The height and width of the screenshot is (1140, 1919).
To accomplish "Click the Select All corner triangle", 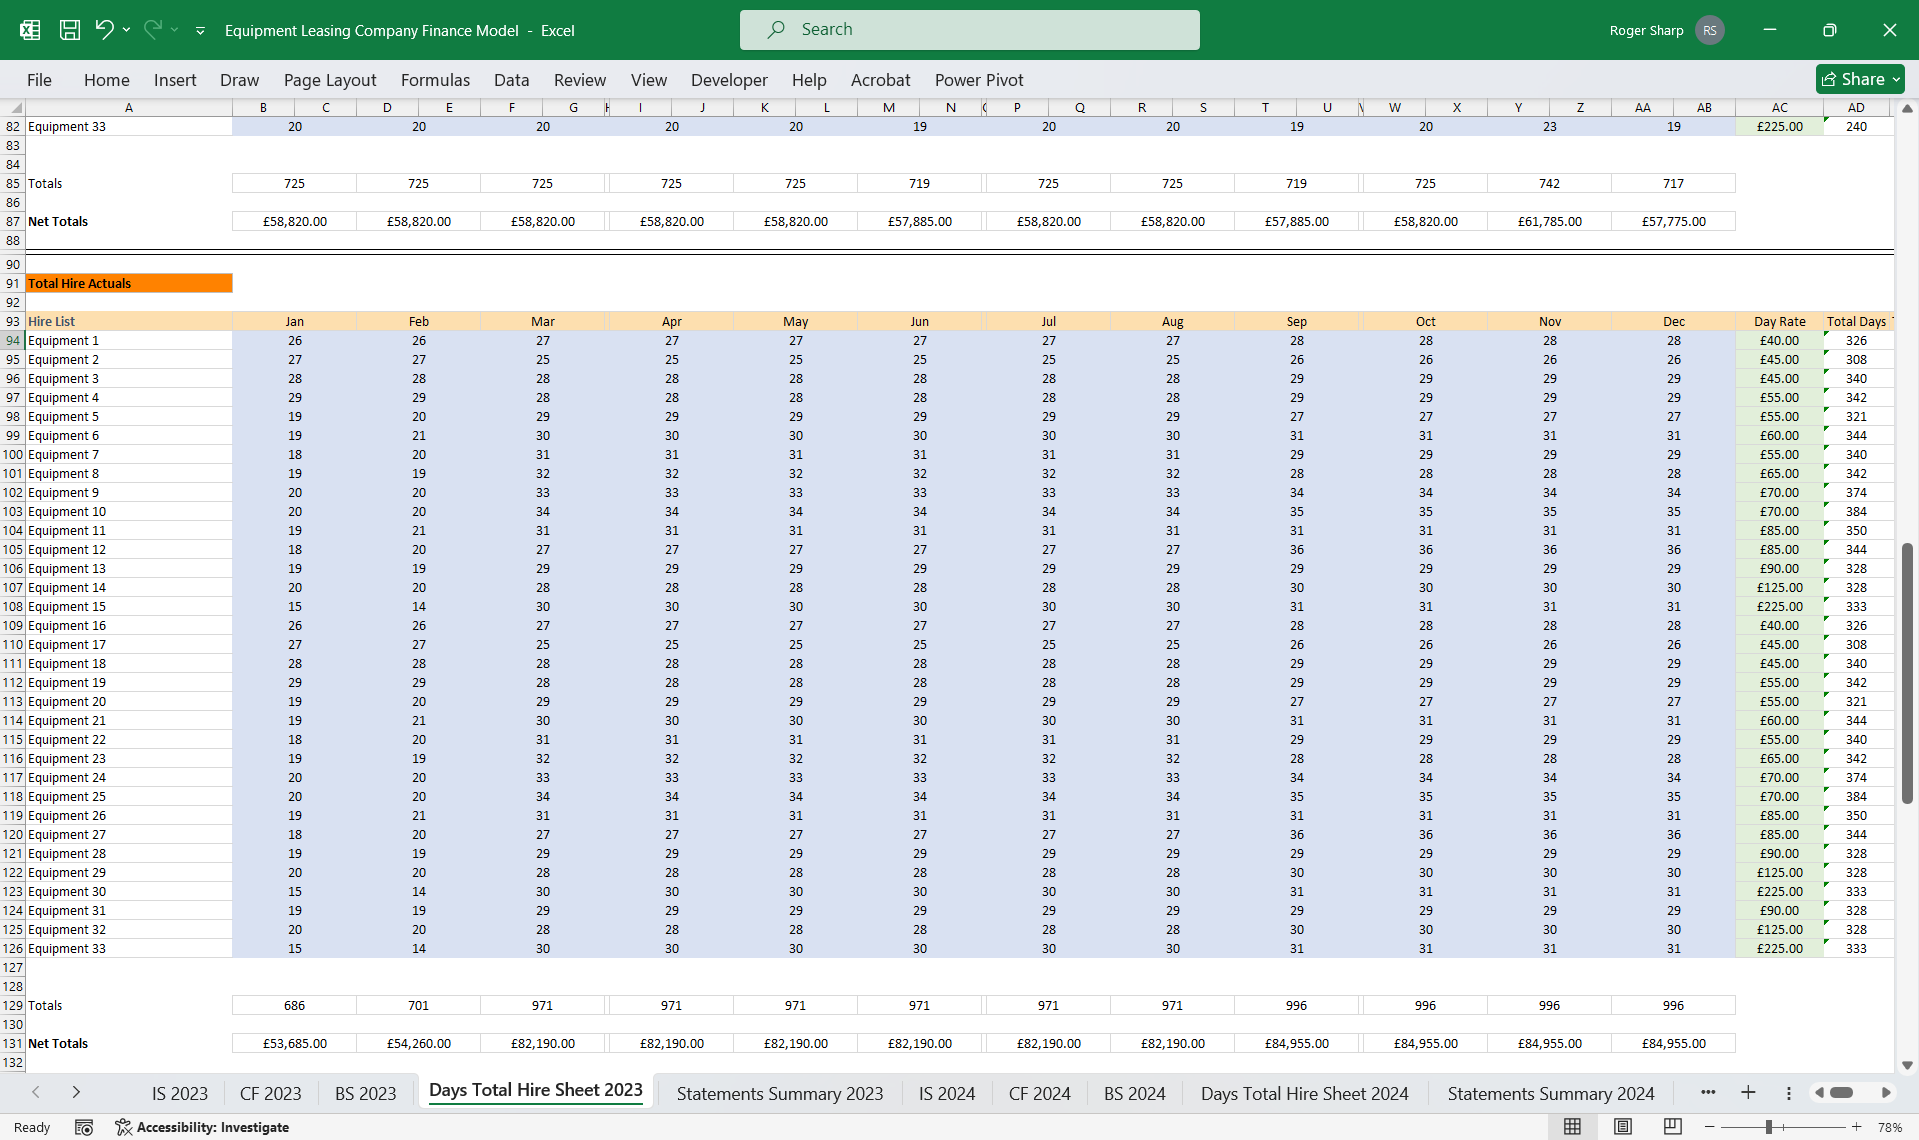I will click(x=13, y=107).
